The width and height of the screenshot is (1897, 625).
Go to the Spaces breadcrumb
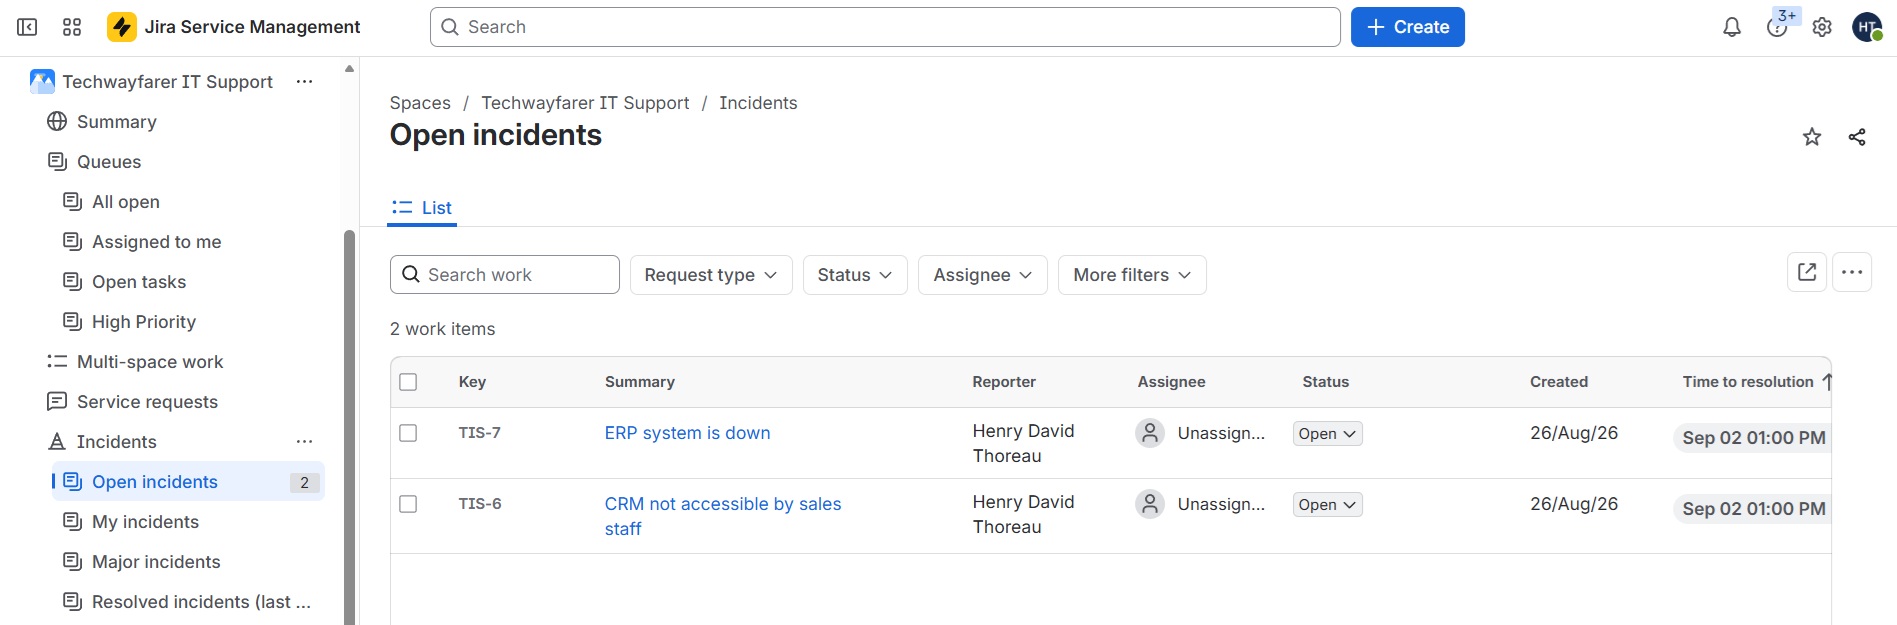click(420, 103)
